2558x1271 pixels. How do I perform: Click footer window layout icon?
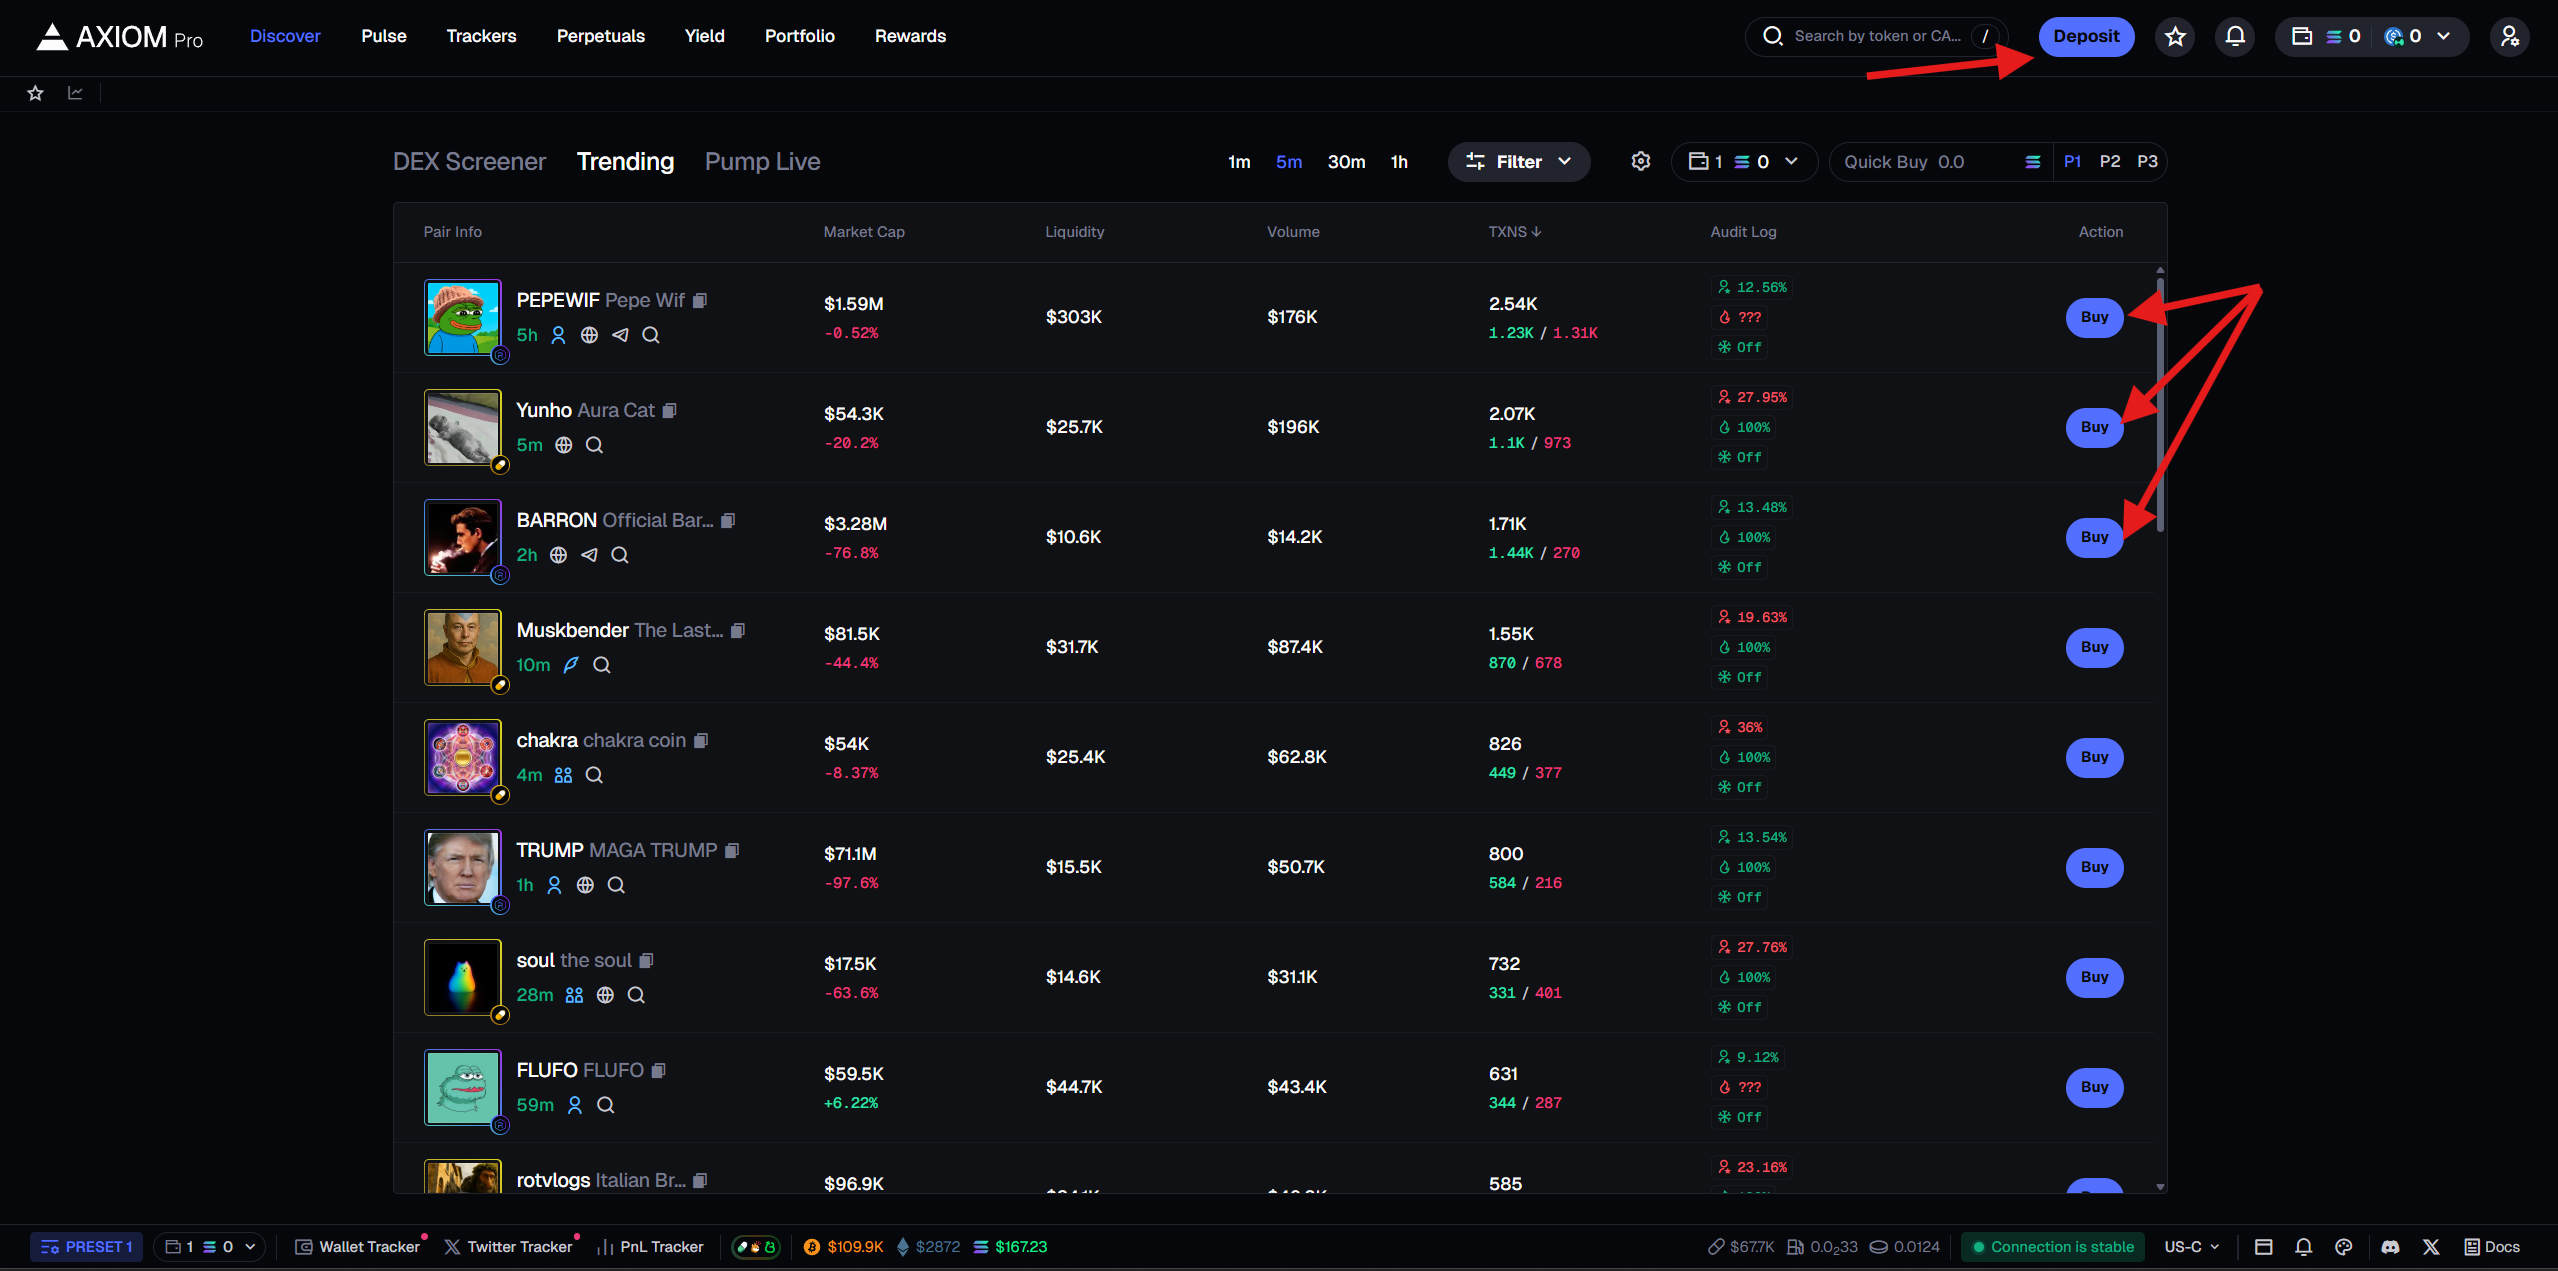2264,1247
